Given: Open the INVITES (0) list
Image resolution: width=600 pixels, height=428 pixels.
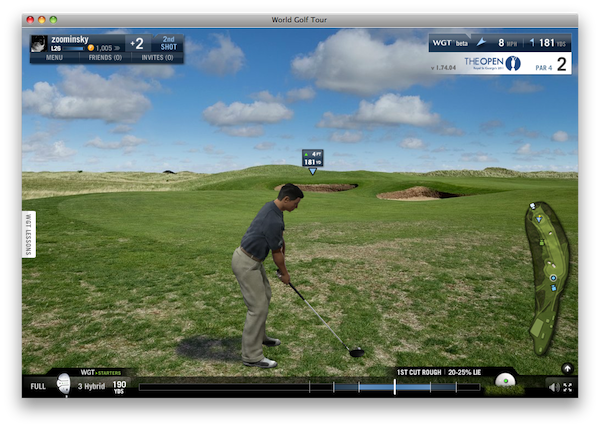Looking at the screenshot, I should [157, 58].
